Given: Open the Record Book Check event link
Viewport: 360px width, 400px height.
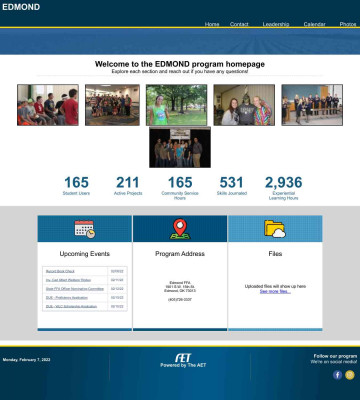Looking at the screenshot, I should pyautogui.click(x=60, y=271).
